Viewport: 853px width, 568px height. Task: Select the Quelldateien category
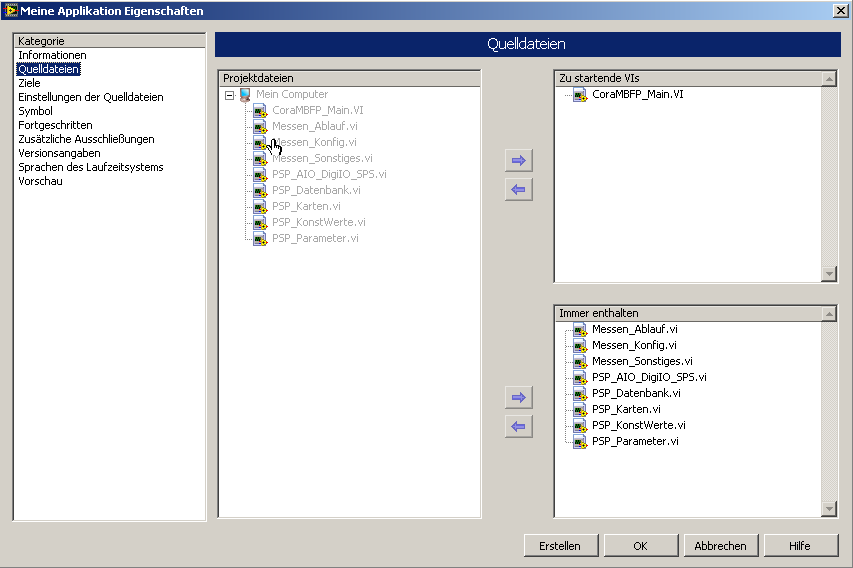(x=48, y=69)
